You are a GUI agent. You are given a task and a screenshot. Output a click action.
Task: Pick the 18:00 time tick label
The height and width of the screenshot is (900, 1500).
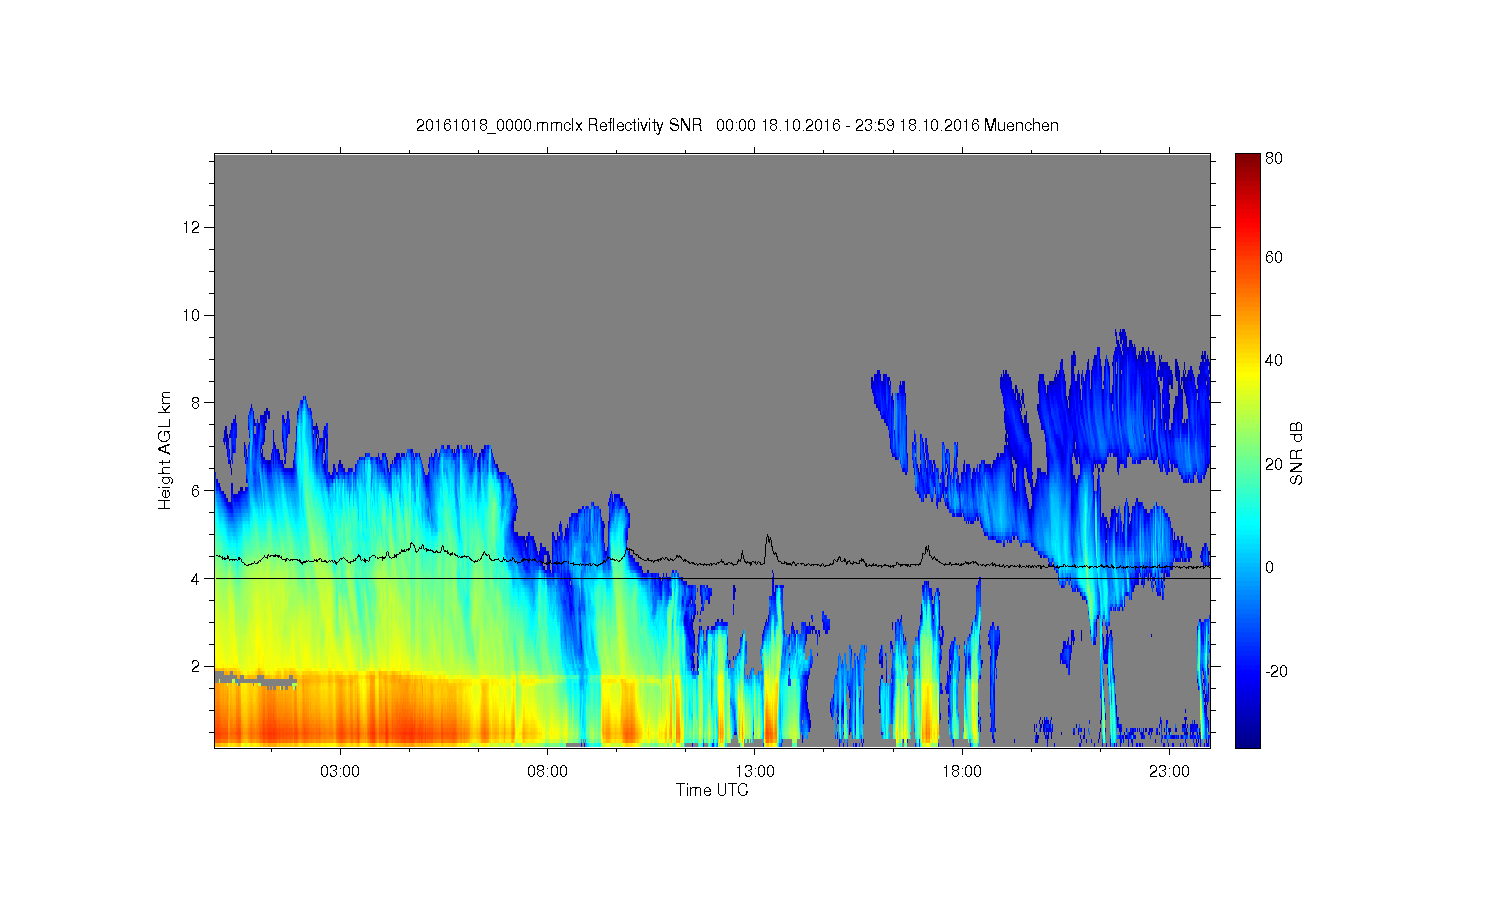pos(962,772)
